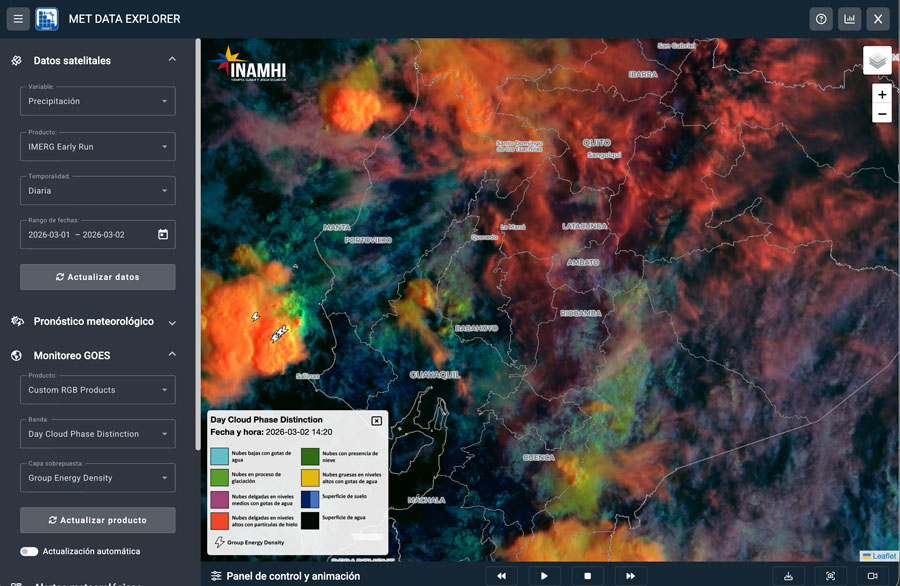Play the satellite animation
Viewport: 900px width, 586px height.
(544, 576)
